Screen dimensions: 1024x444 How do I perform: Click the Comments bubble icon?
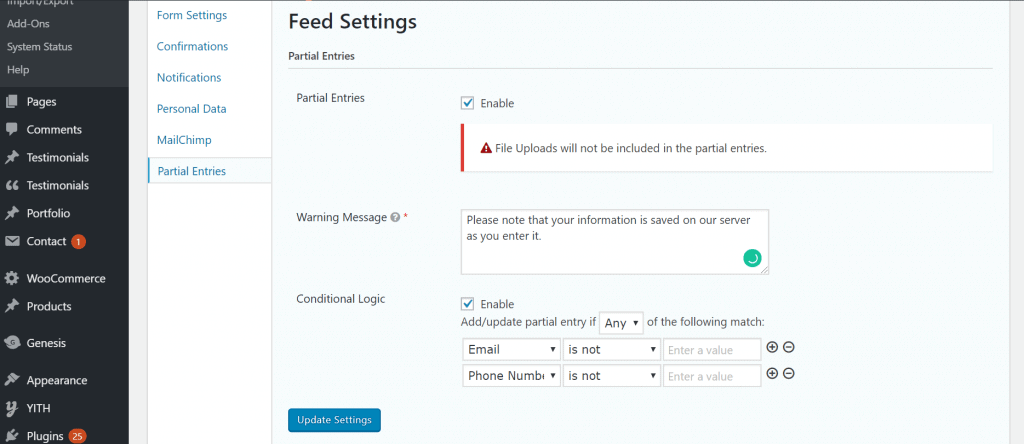[x=12, y=129]
